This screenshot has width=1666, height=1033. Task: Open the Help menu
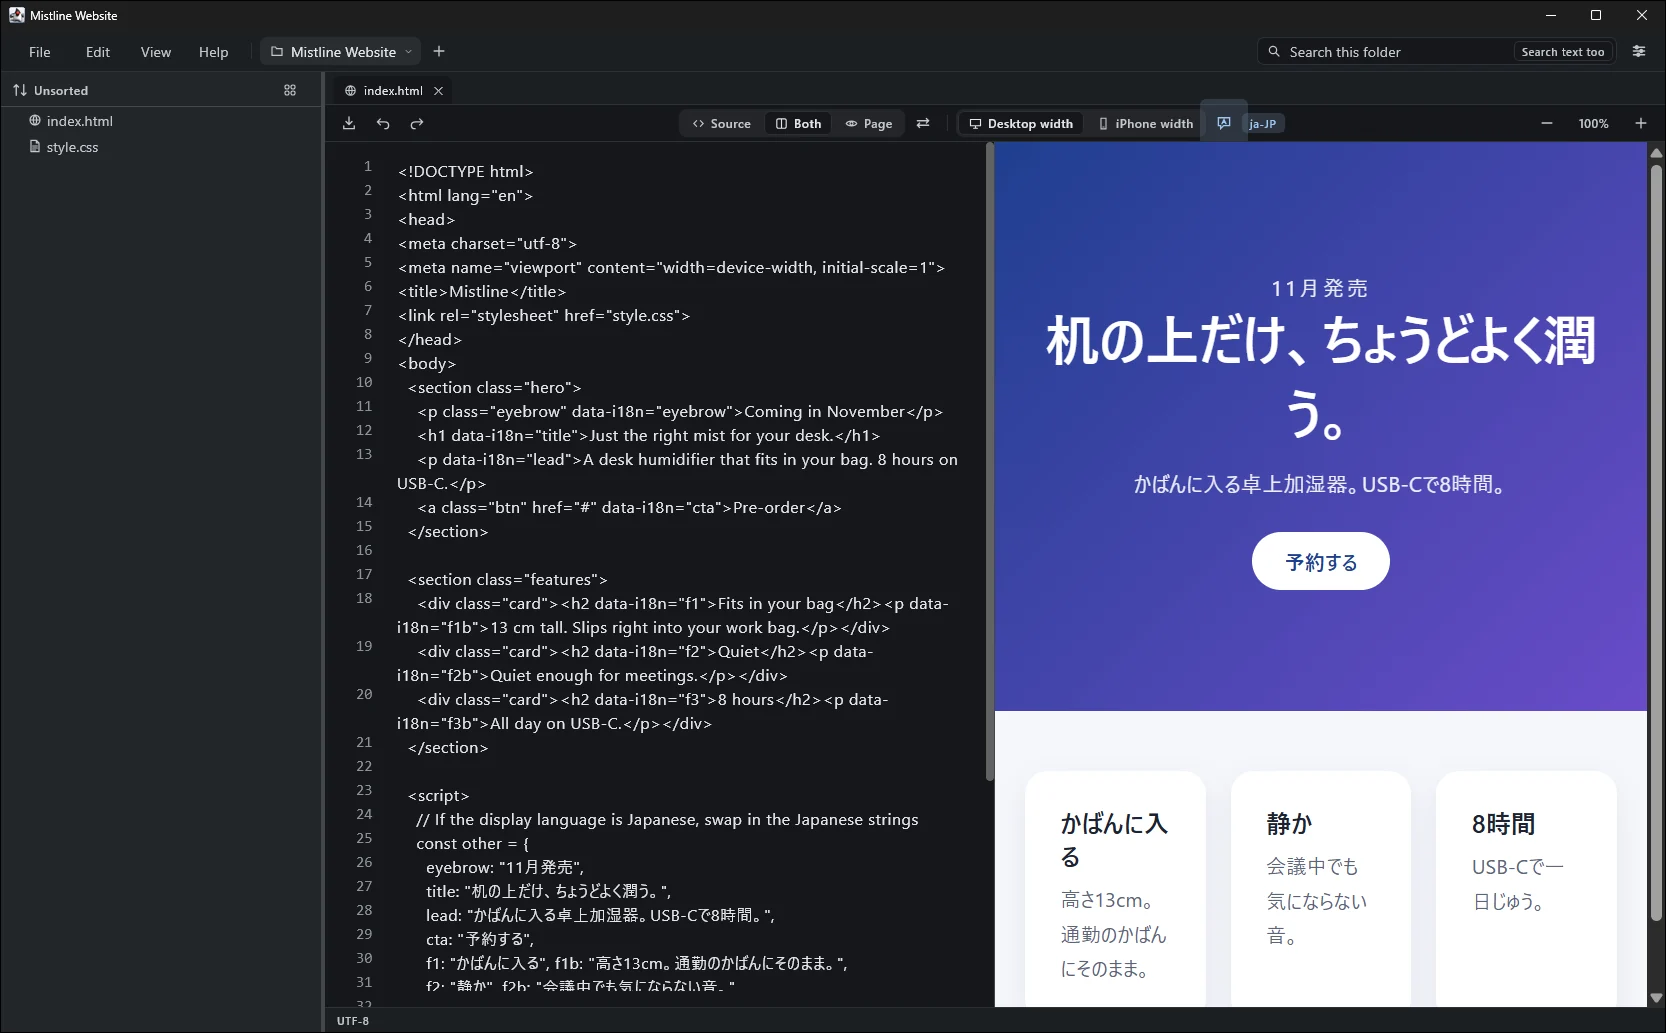[x=214, y=52]
